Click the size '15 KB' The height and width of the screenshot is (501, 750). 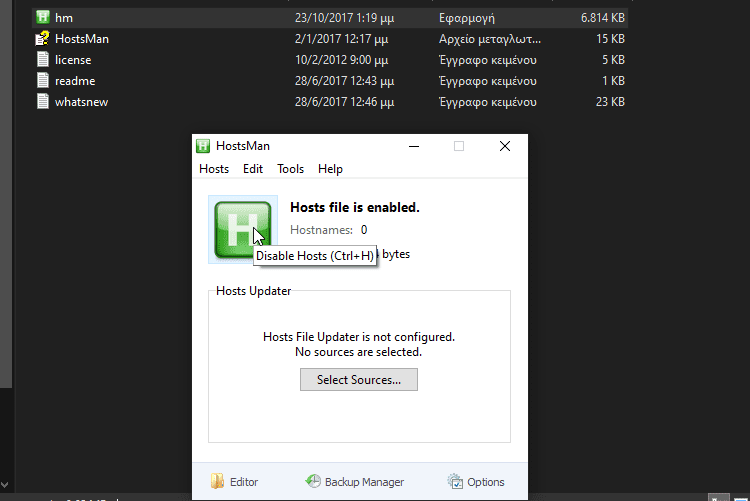[x=610, y=39]
